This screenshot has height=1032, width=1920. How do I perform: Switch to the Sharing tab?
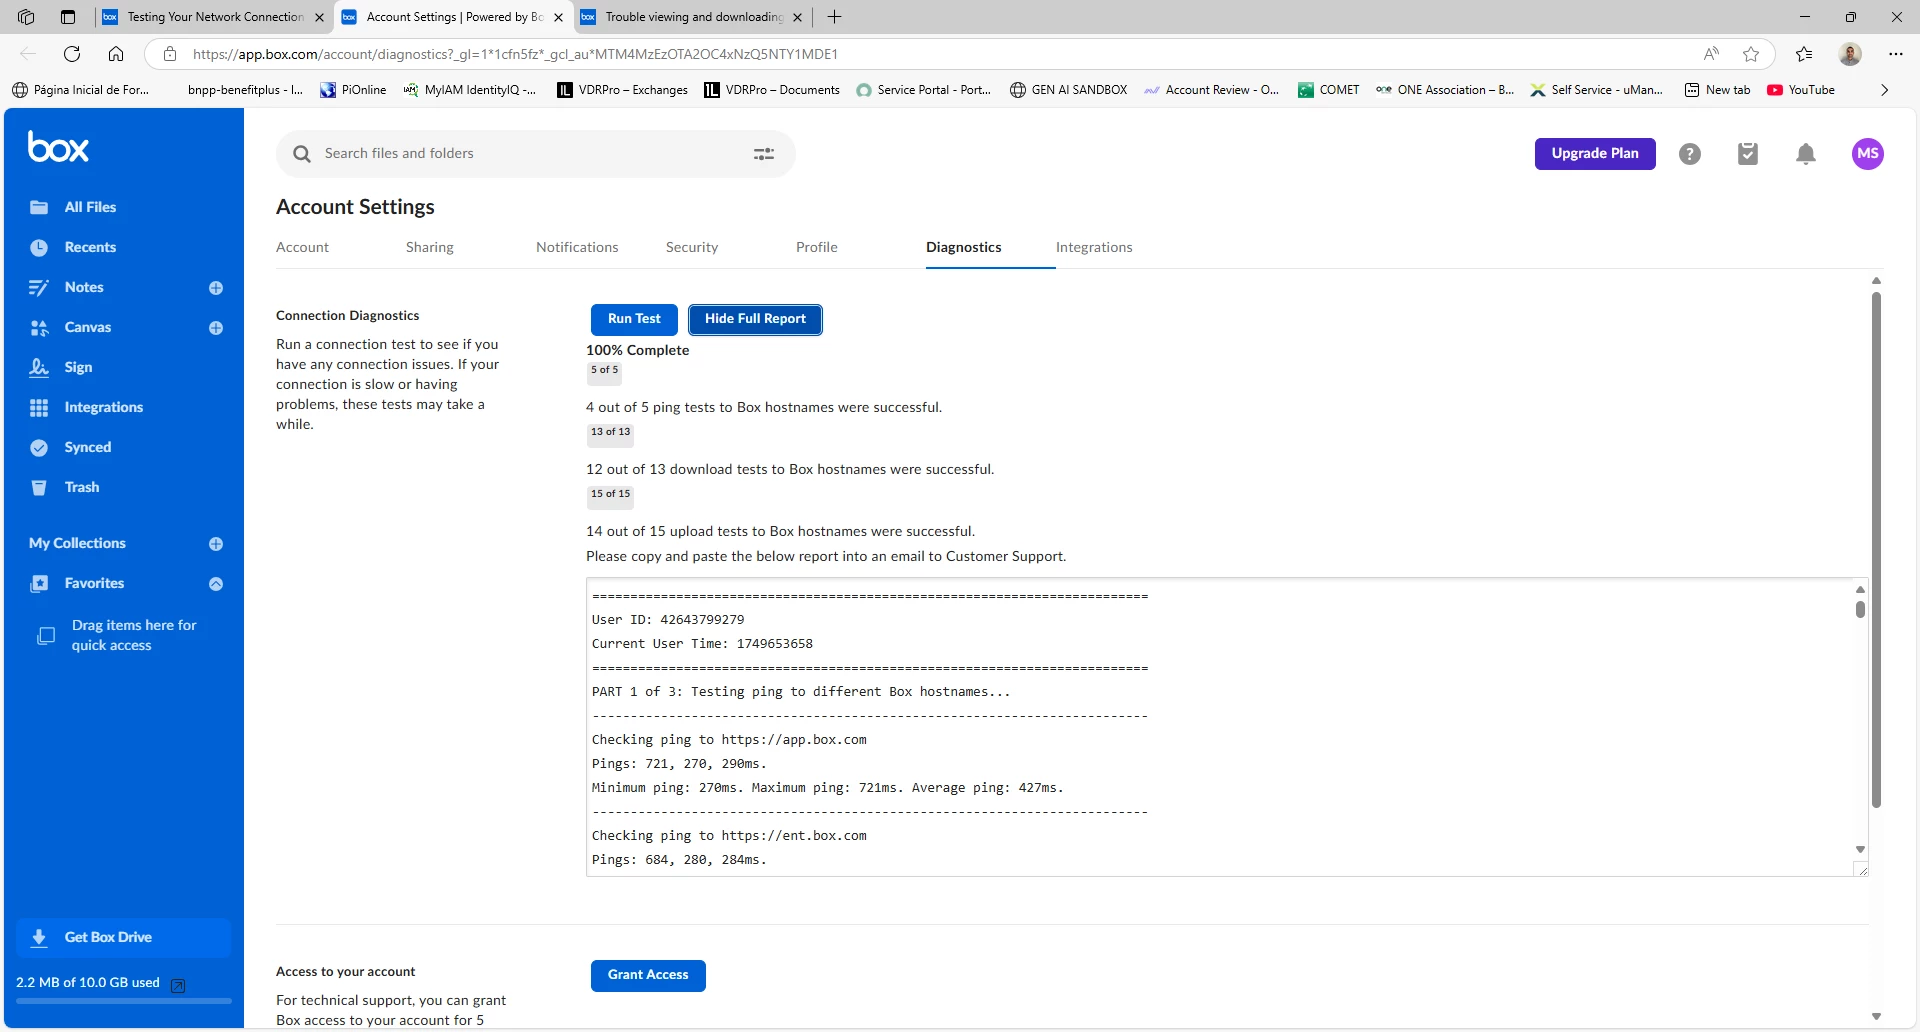click(x=430, y=247)
